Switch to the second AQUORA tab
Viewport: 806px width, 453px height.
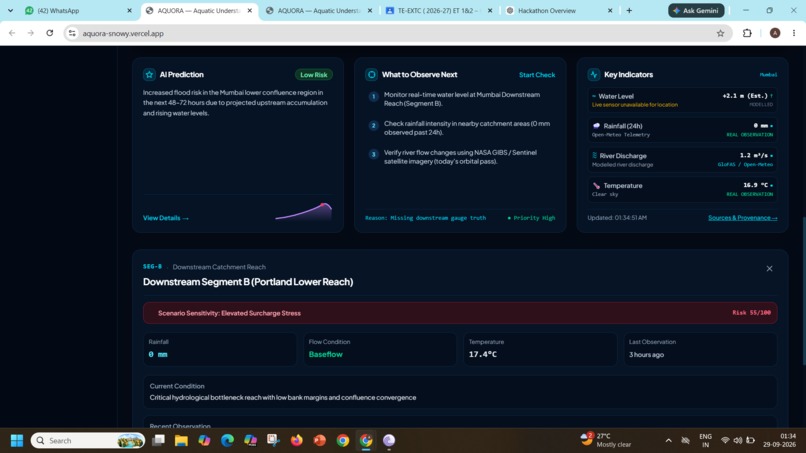[x=319, y=10]
